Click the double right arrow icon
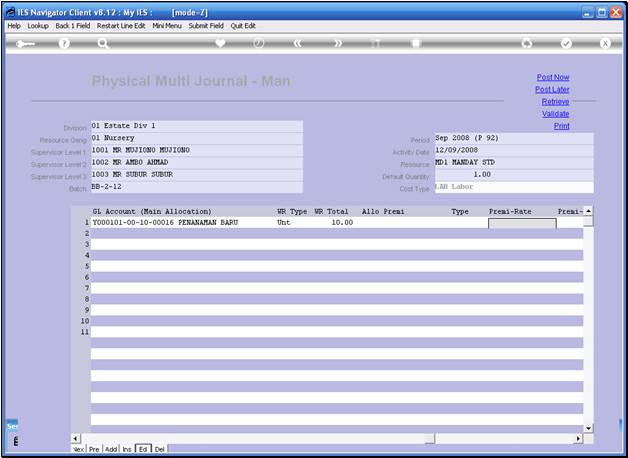 pos(338,44)
